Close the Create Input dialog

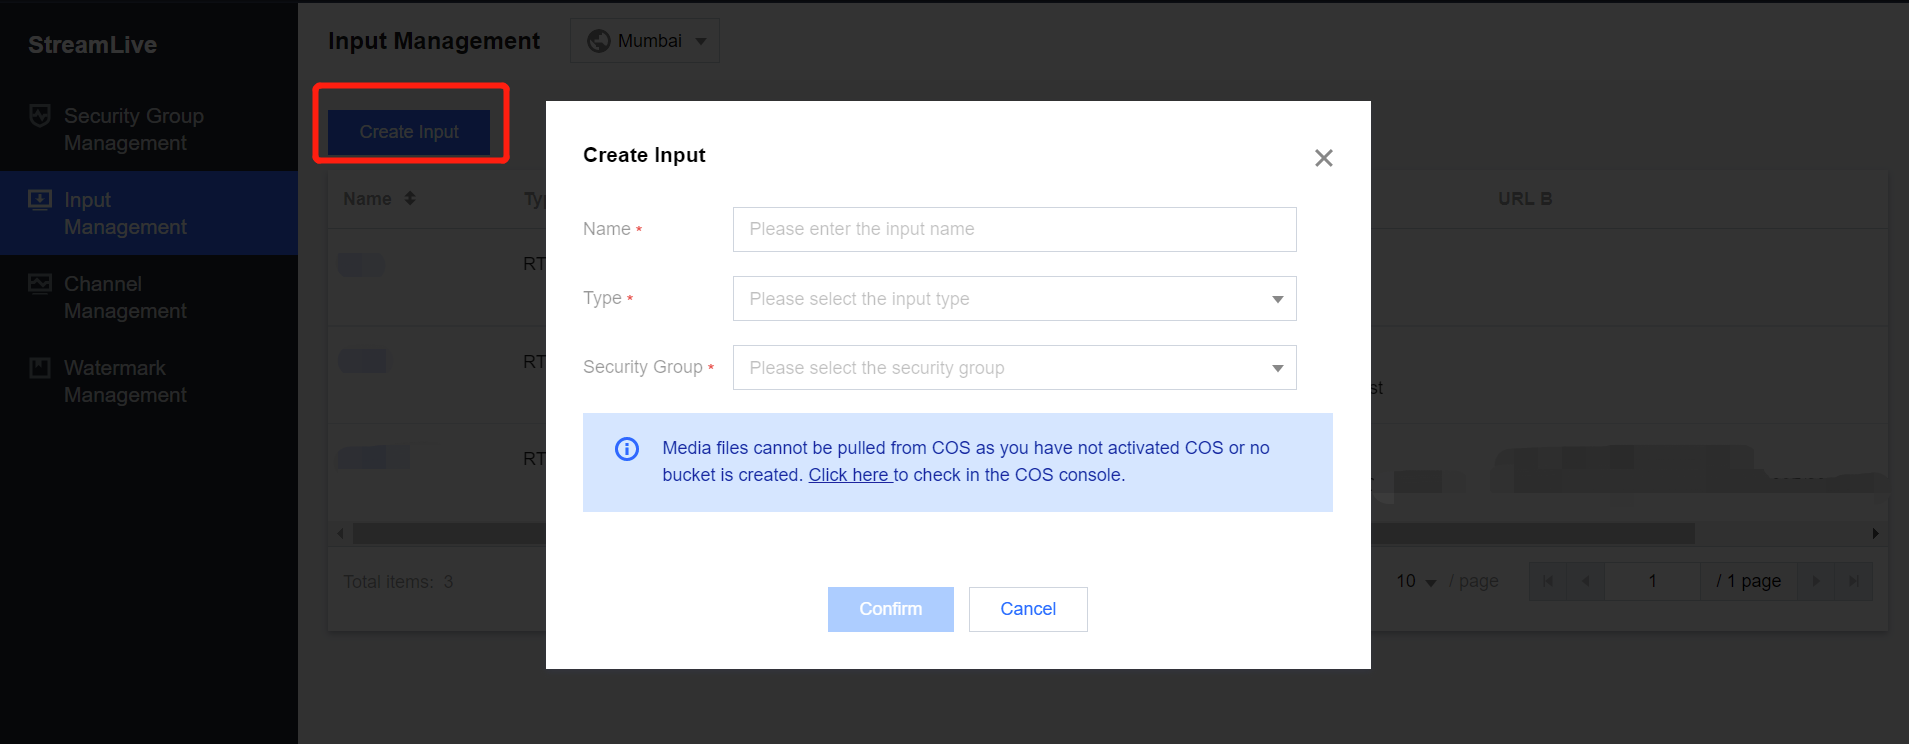click(x=1323, y=158)
